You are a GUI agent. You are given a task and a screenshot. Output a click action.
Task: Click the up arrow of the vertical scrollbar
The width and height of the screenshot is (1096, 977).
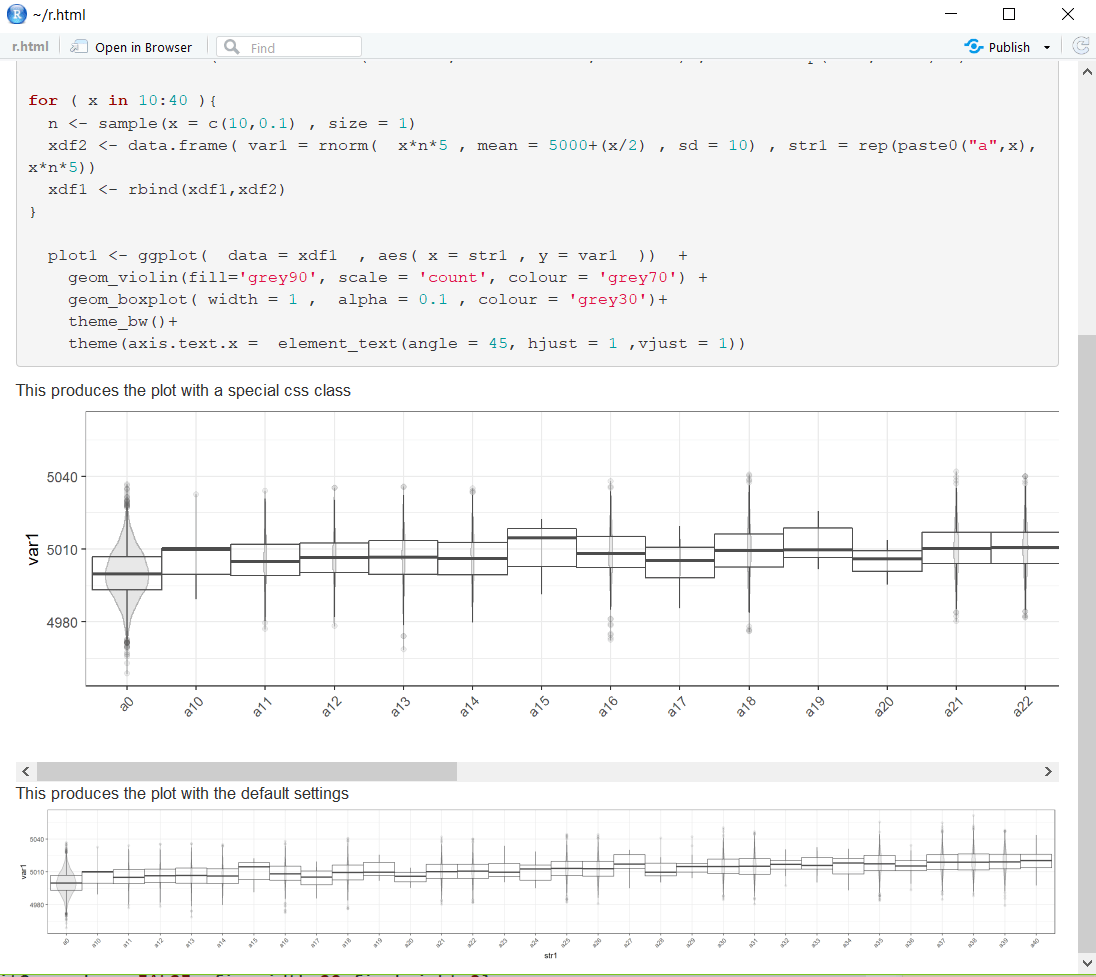click(1087, 70)
